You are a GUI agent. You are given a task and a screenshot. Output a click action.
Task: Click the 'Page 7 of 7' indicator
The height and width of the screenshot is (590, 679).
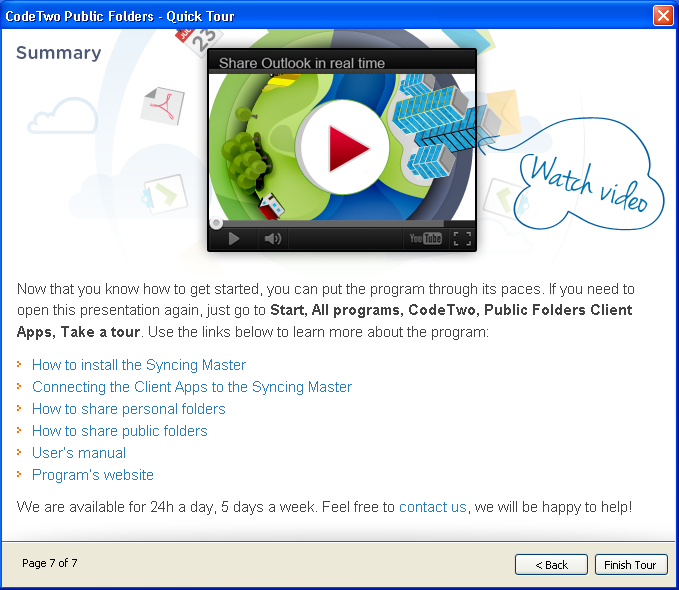point(50,563)
